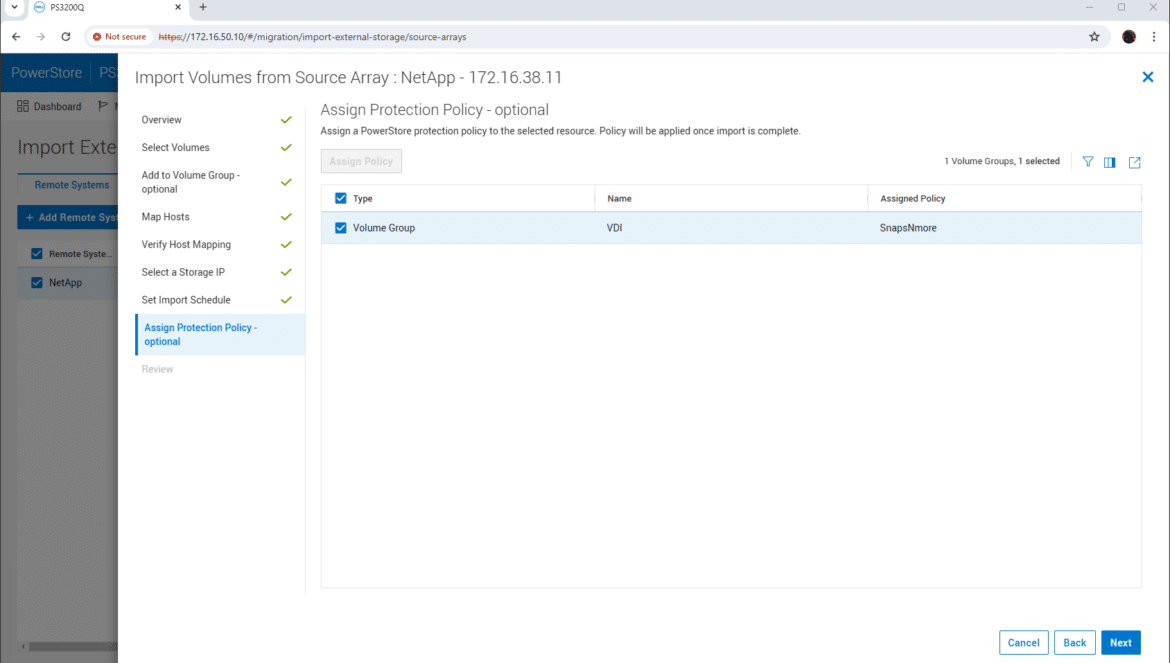Screen dimensions: 1170x663
Task: Go back in browser history
Action: [x=16, y=37]
